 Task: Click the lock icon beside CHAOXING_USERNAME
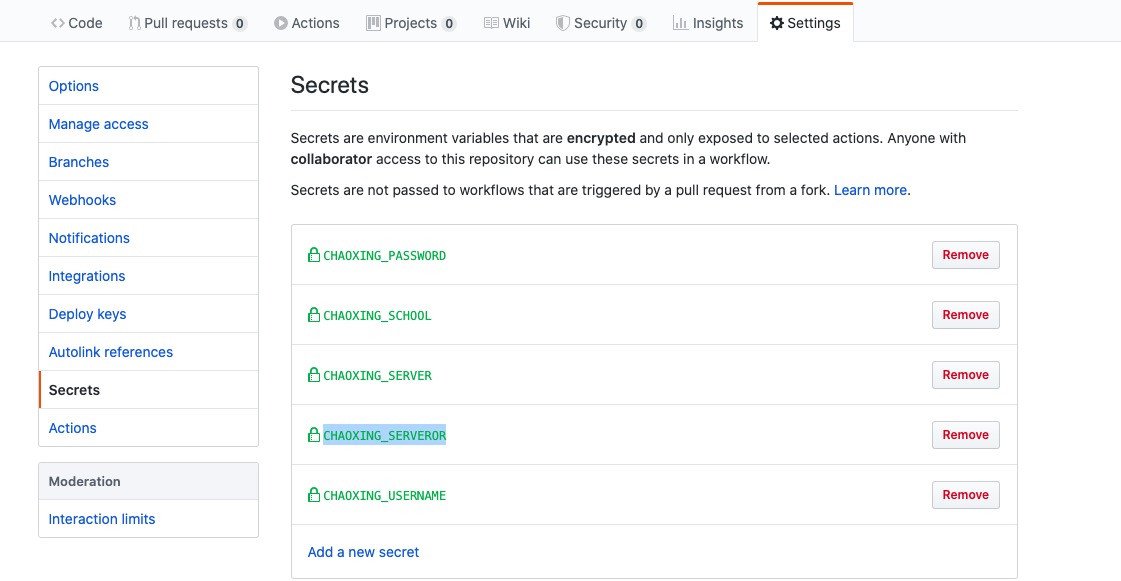pos(314,495)
